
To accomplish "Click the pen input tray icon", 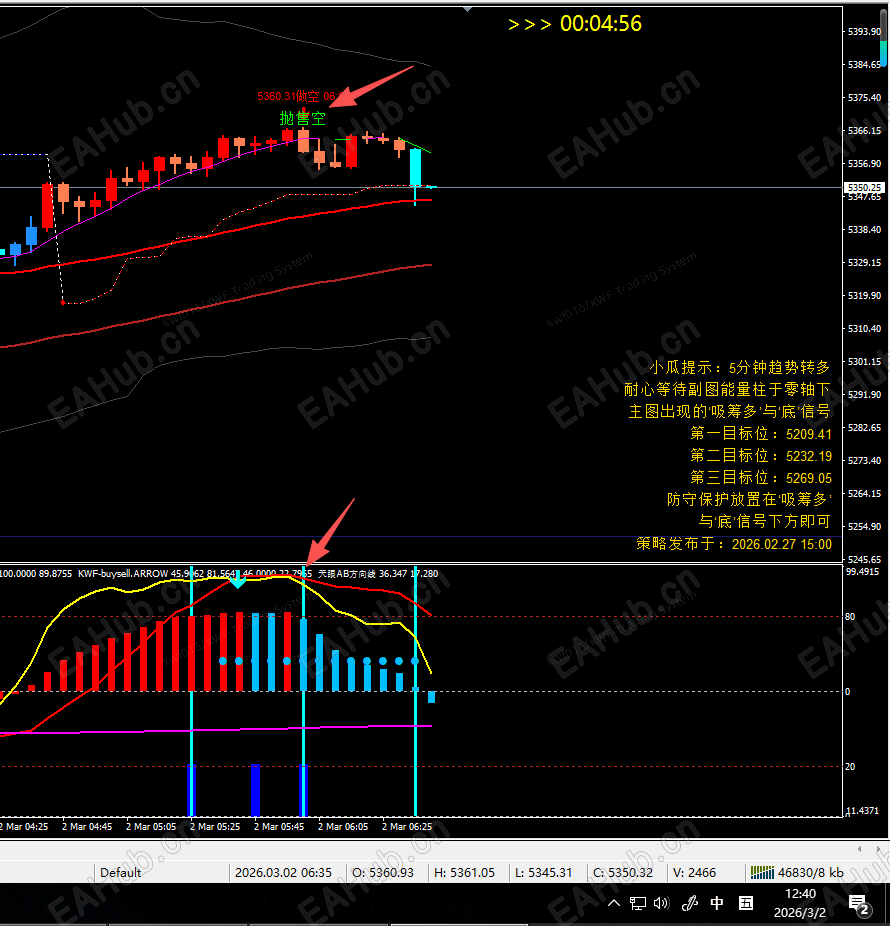I will tap(689, 903).
